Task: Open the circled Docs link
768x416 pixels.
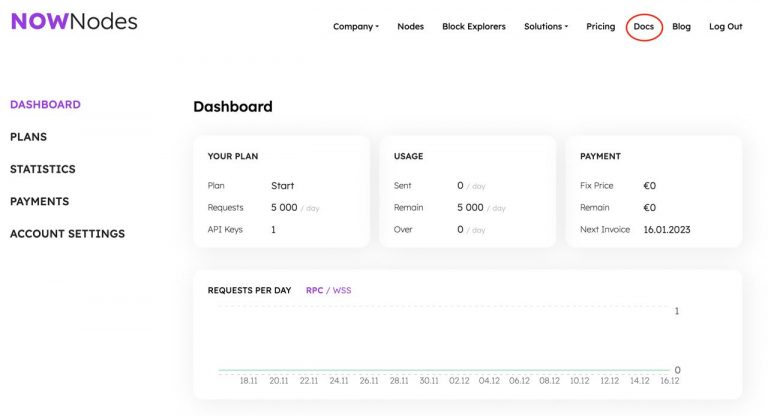Action: pos(644,26)
